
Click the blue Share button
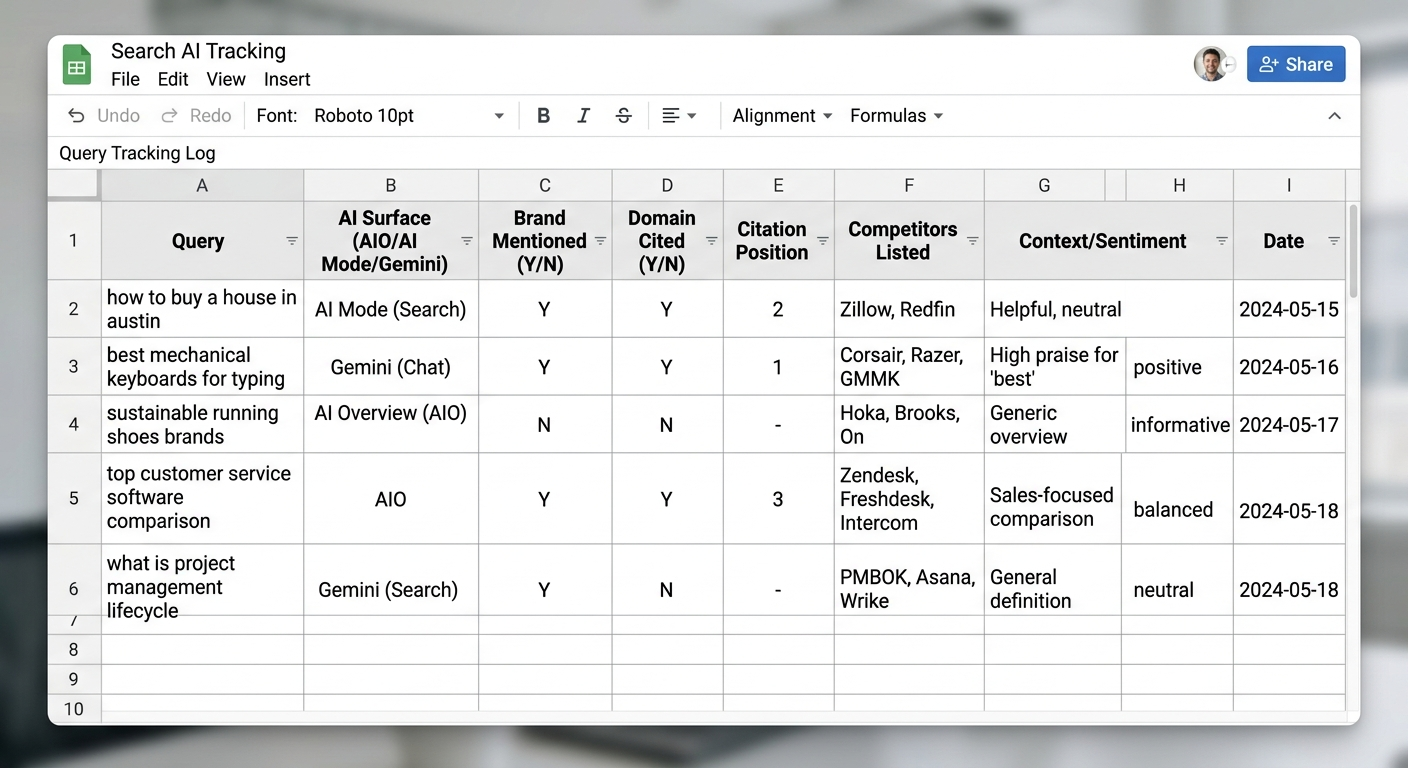pos(1296,64)
